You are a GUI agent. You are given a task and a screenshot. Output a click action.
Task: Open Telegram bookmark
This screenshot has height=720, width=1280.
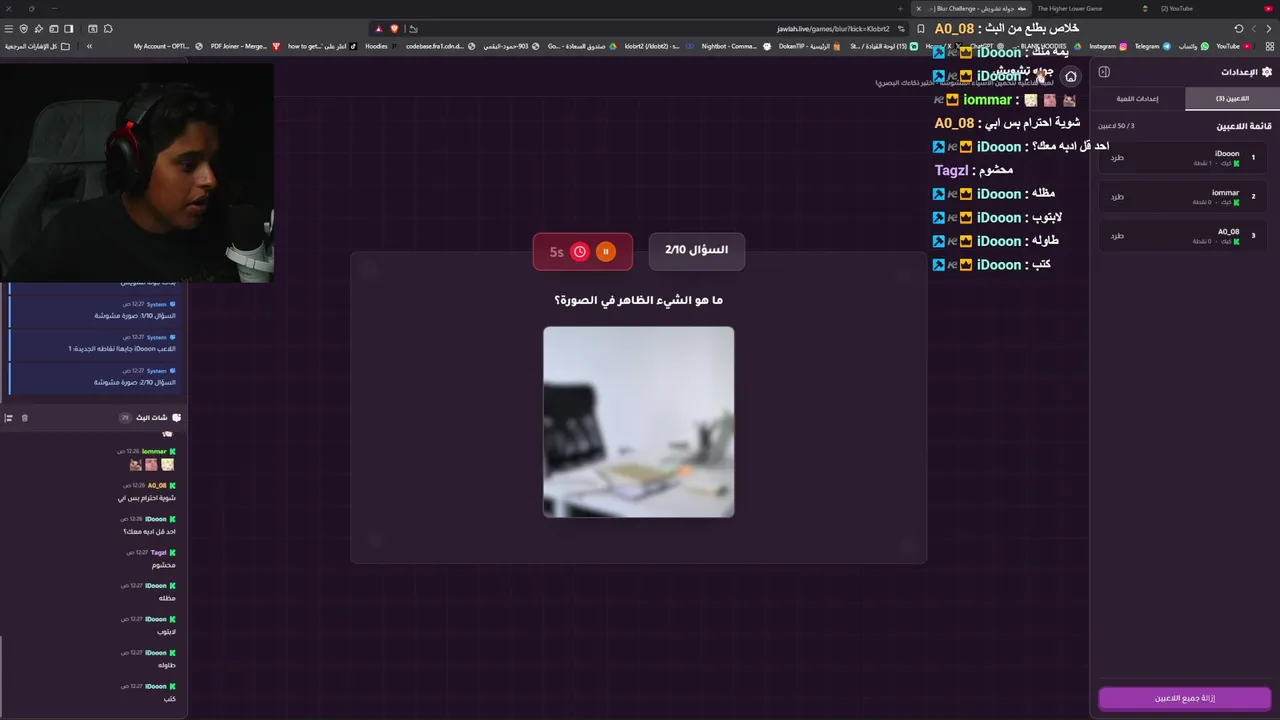[x=1152, y=46]
